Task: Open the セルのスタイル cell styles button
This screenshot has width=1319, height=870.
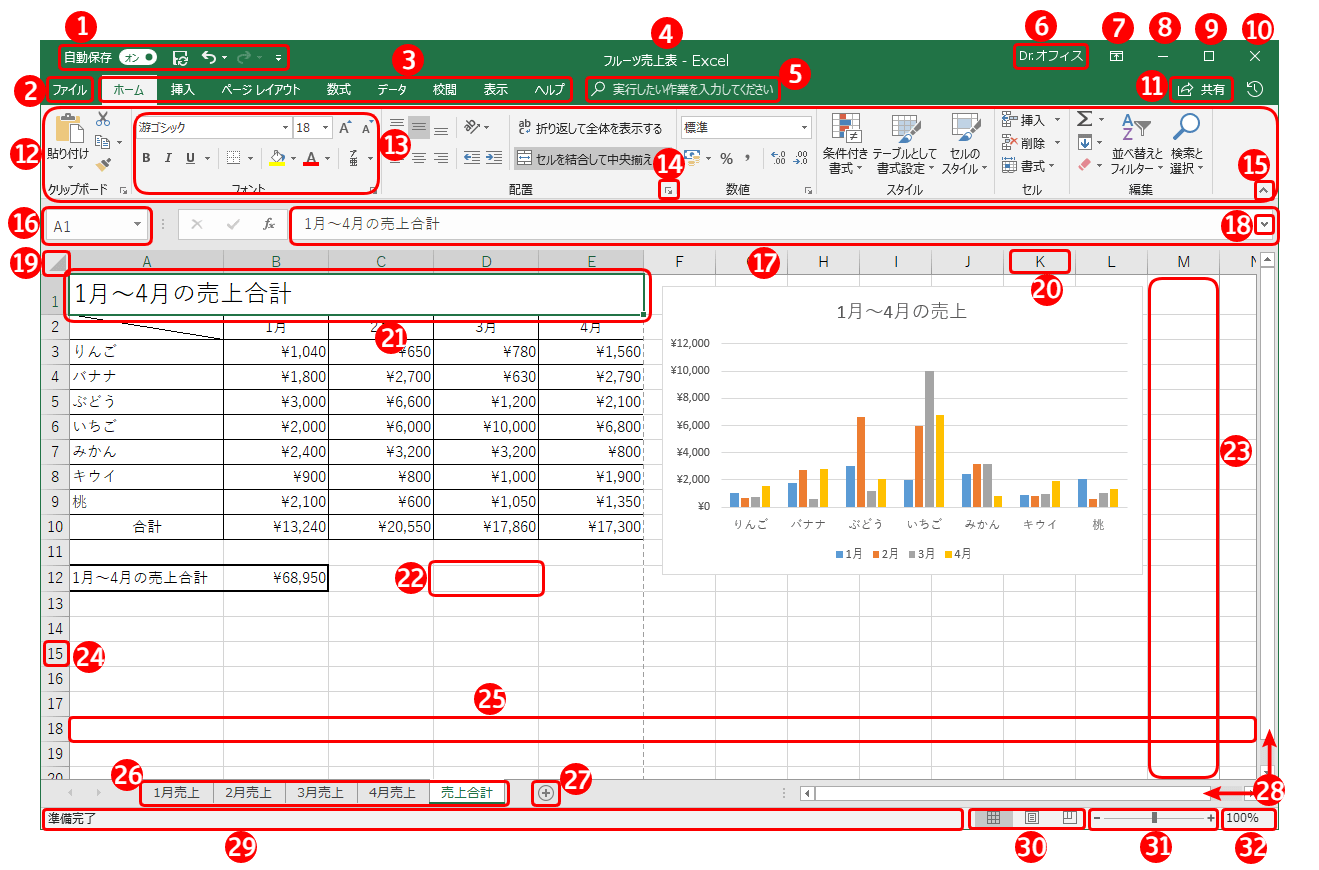Action: (x=965, y=144)
